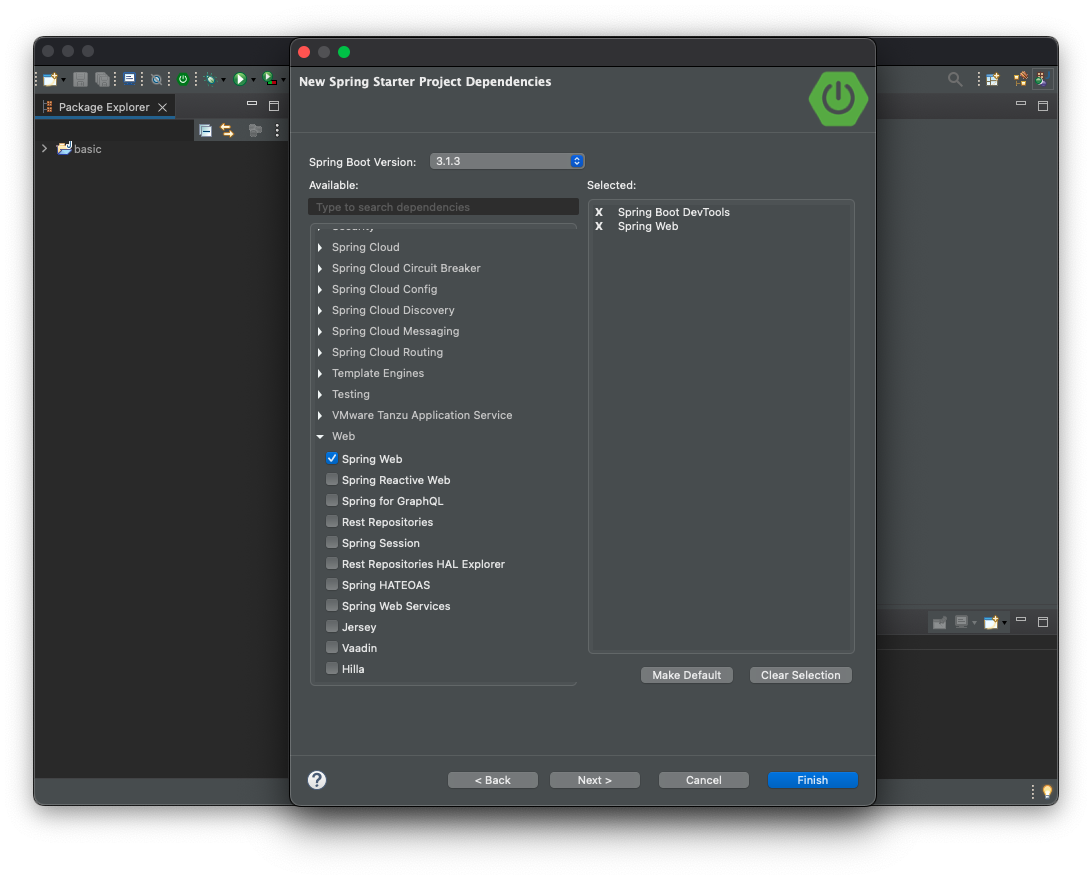The height and width of the screenshot is (880, 1092).
Task: Click the Clear Selection button
Action: click(x=801, y=675)
